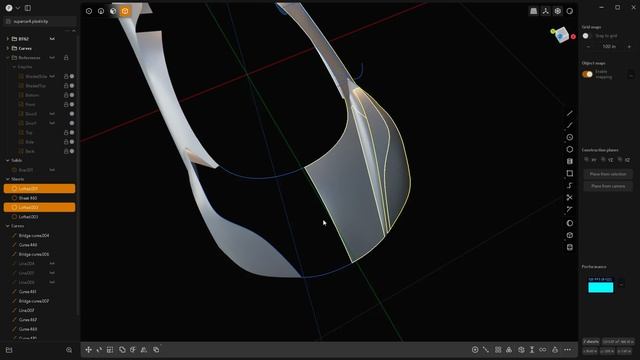
Task: Click the Plane from camera button
Action: (x=608, y=186)
